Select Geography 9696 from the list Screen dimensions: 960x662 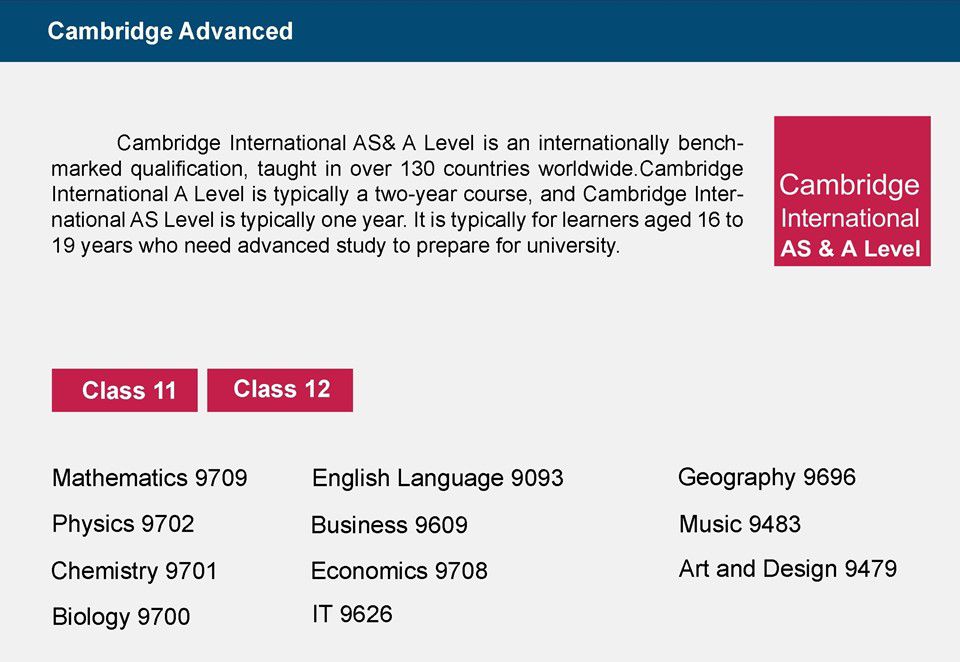[767, 477]
